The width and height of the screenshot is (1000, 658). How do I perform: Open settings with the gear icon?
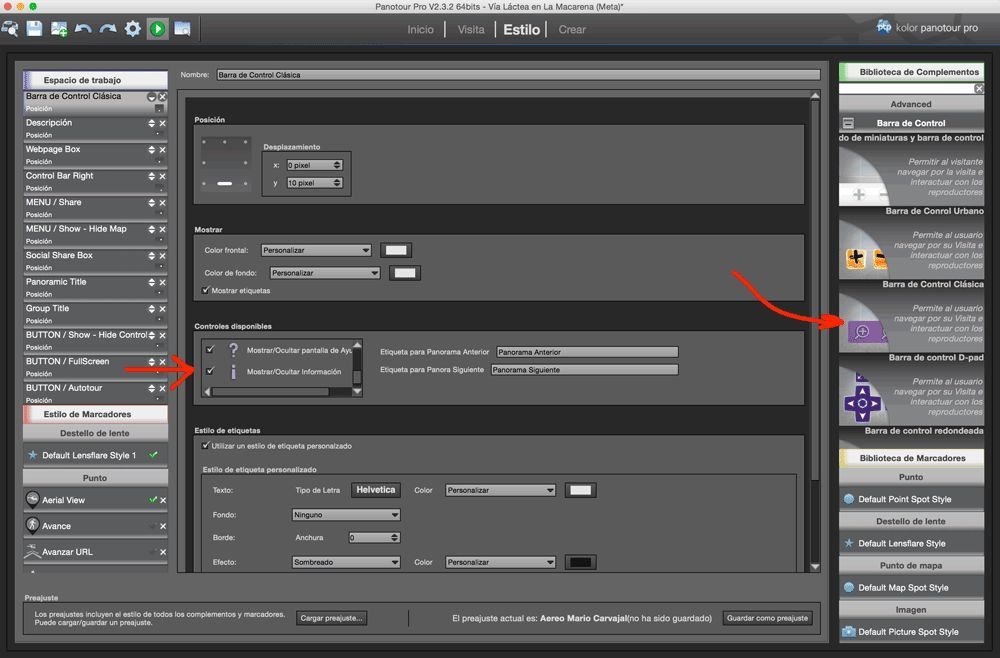pos(133,29)
